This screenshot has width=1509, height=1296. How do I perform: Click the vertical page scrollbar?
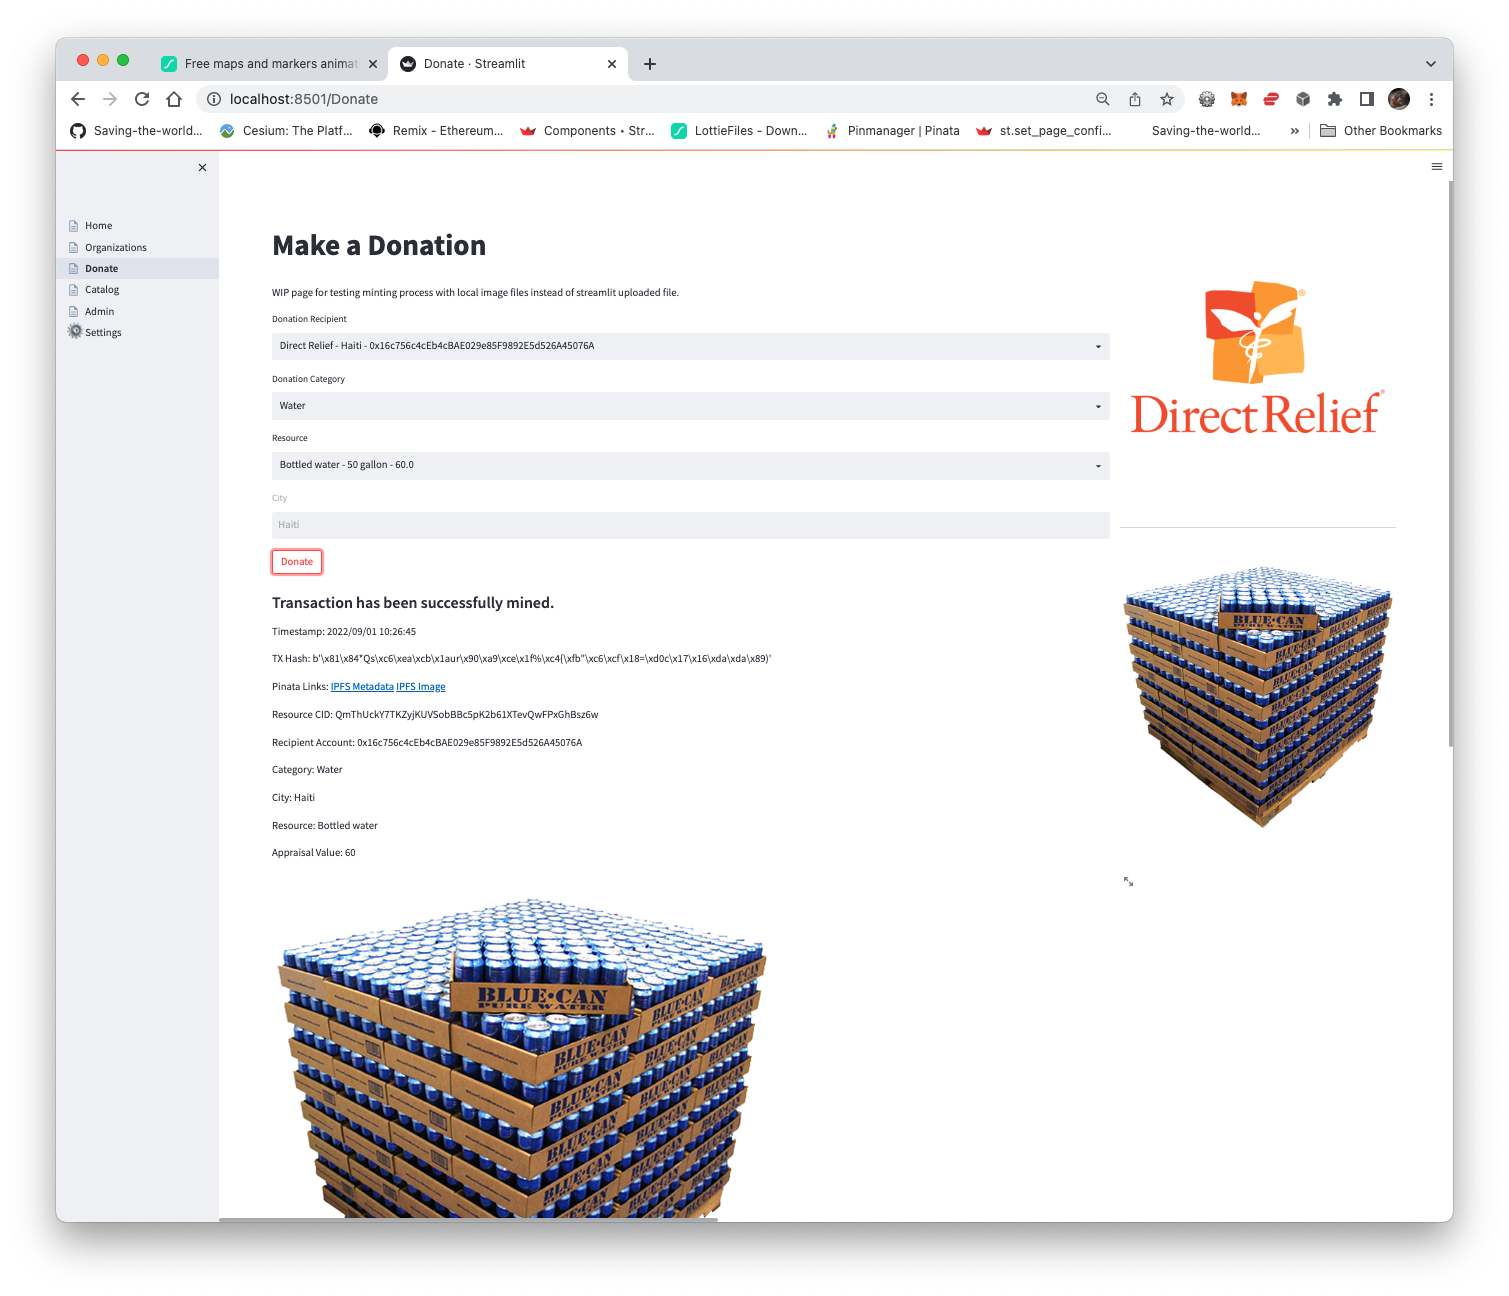[x=1450, y=463]
